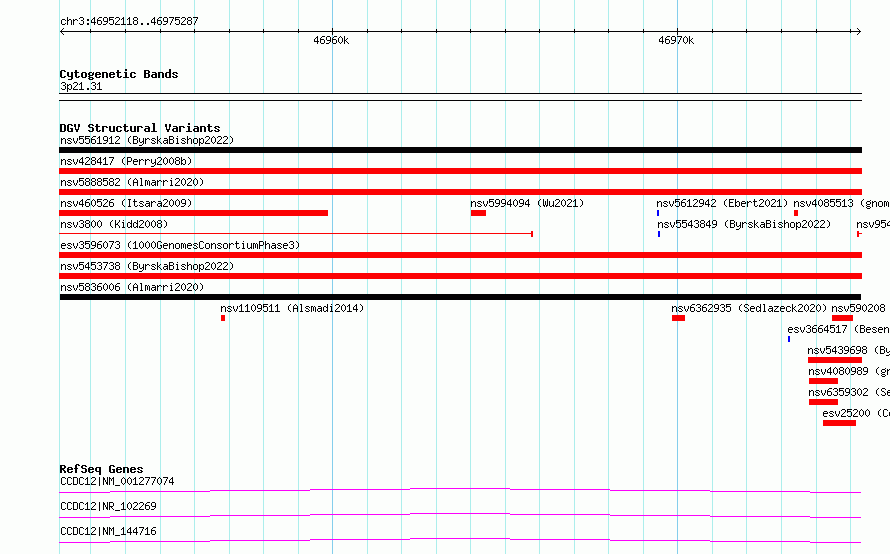Click the red bar under nsv4080989

tap(824, 381)
